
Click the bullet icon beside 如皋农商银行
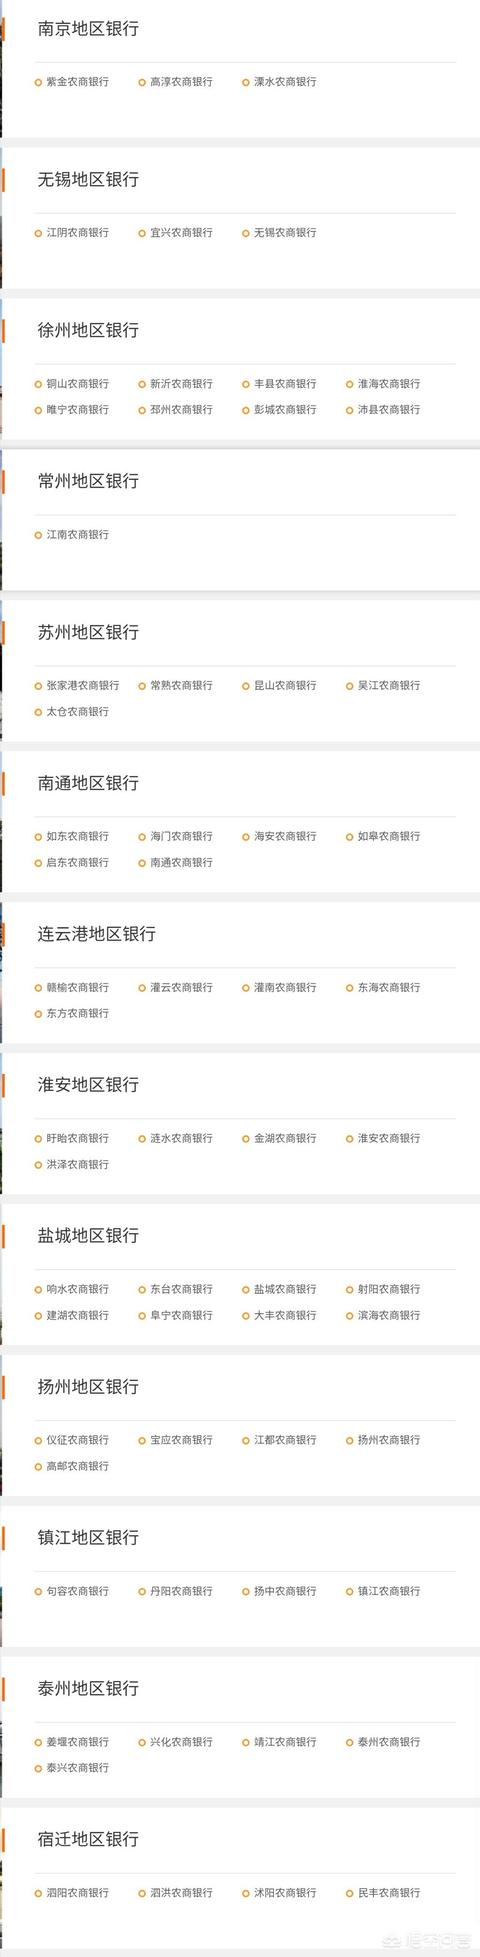pyautogui.click(x=350, y=837)
